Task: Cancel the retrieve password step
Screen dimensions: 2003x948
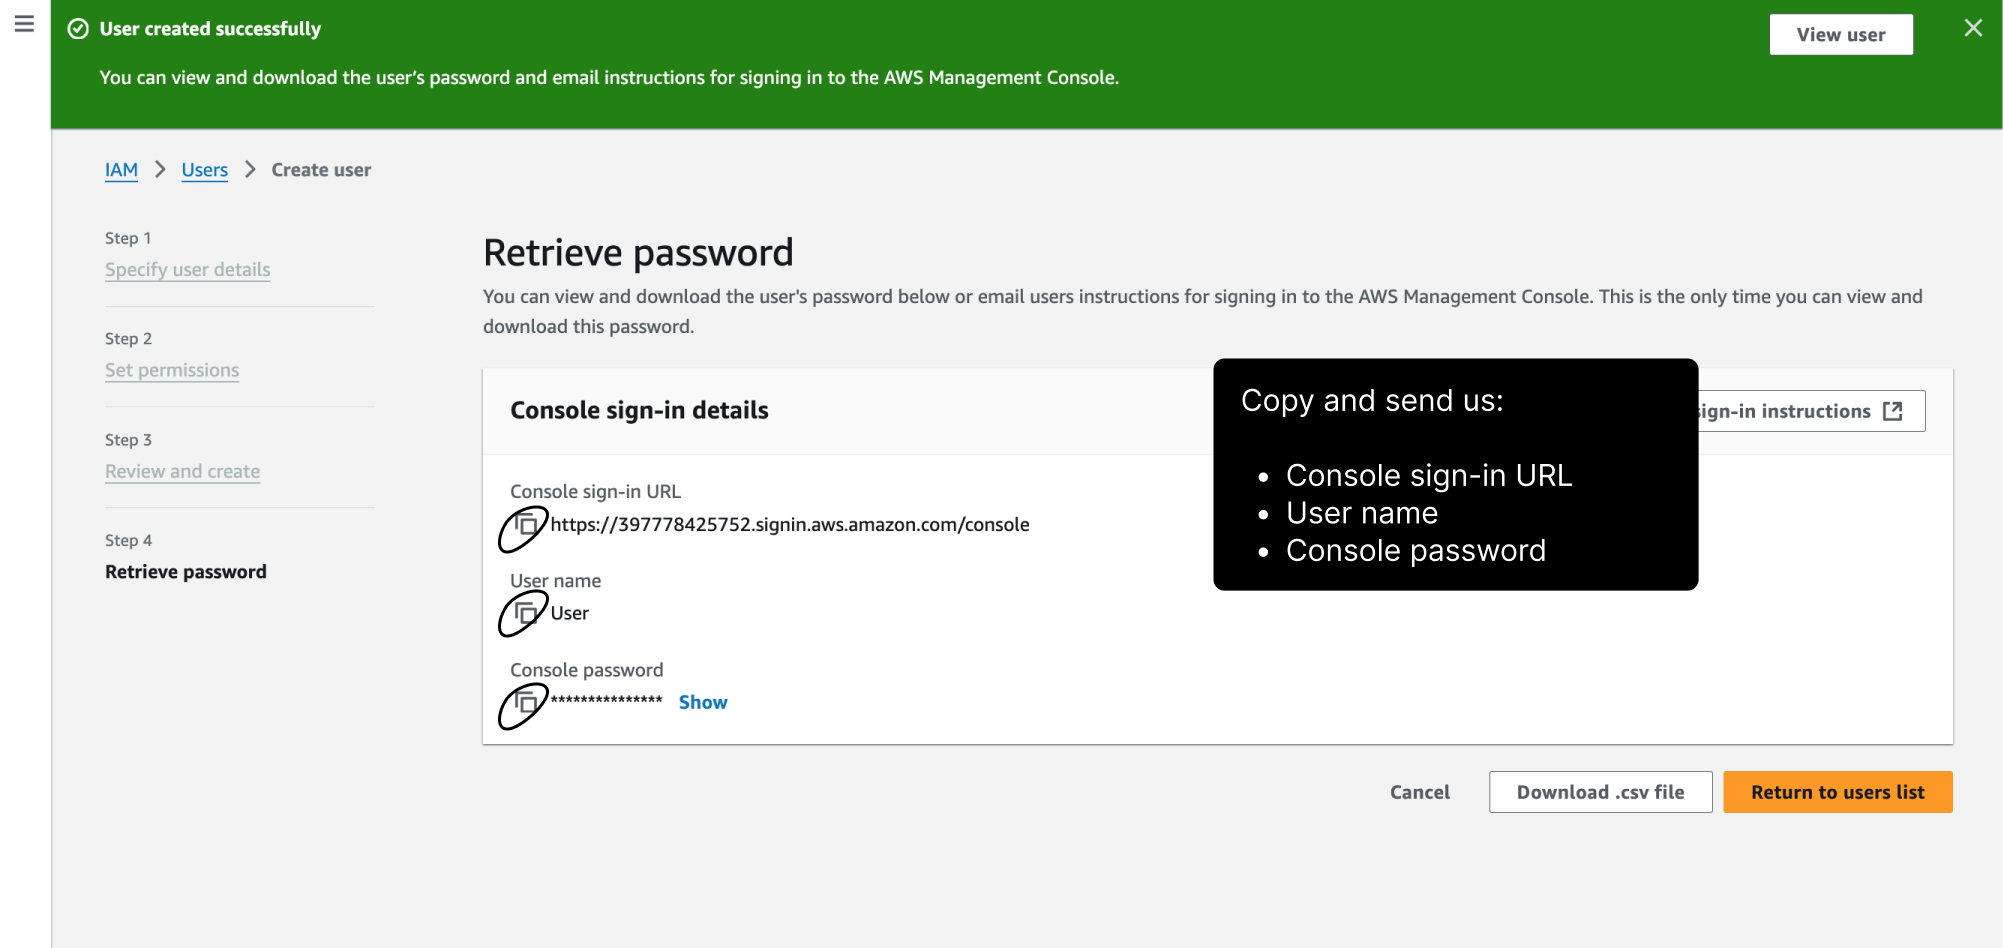Action: tap(1419, 792)
